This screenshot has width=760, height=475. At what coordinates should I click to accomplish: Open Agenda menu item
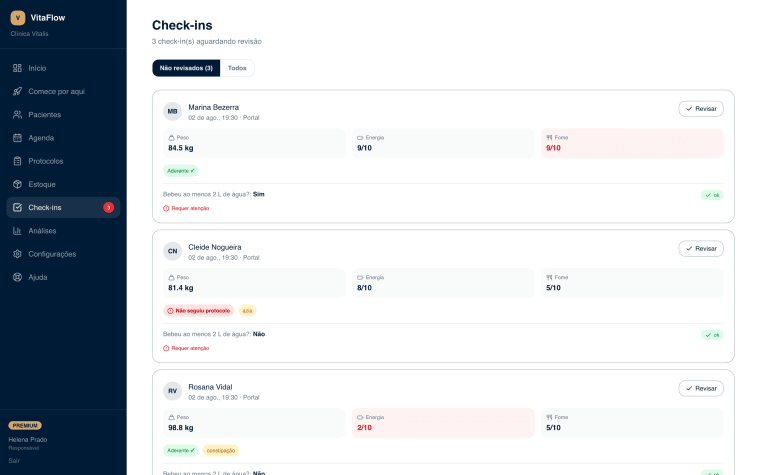63,138
